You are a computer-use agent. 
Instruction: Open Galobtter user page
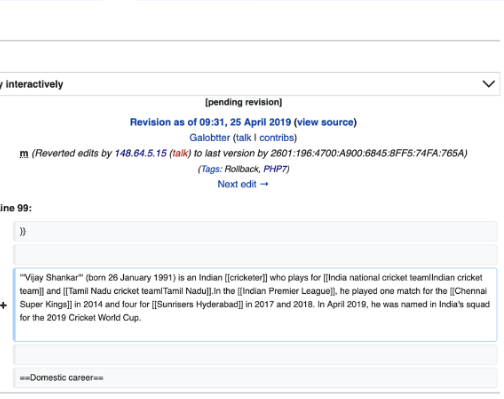(x=209, y=138)
